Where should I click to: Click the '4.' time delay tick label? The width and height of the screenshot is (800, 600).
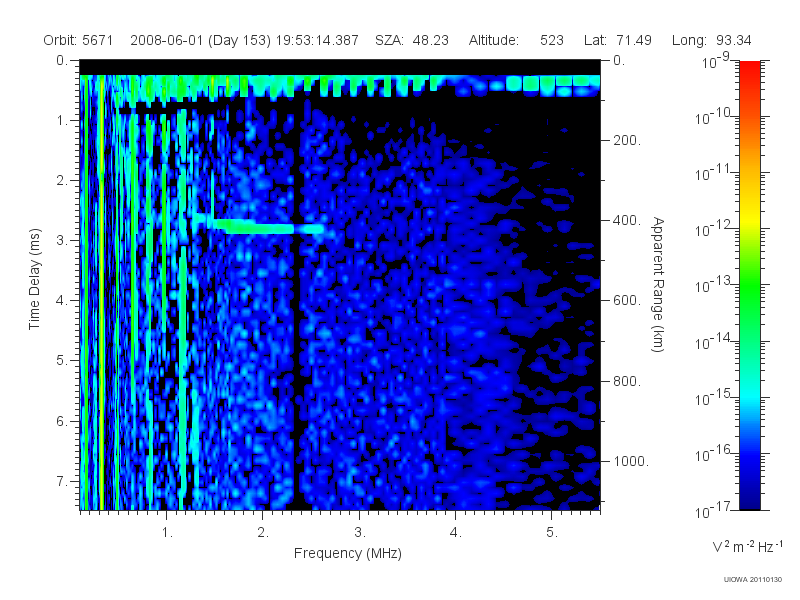(62, 301)
